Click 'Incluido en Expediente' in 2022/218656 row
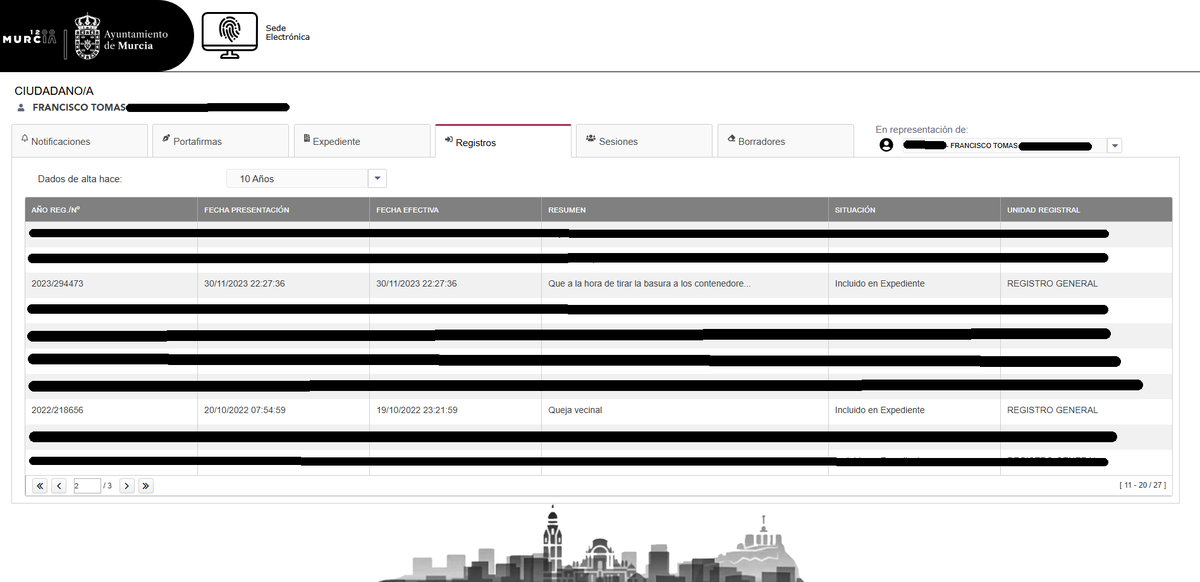The width and height of the screenshot is (1200, 582). (880, 410)
